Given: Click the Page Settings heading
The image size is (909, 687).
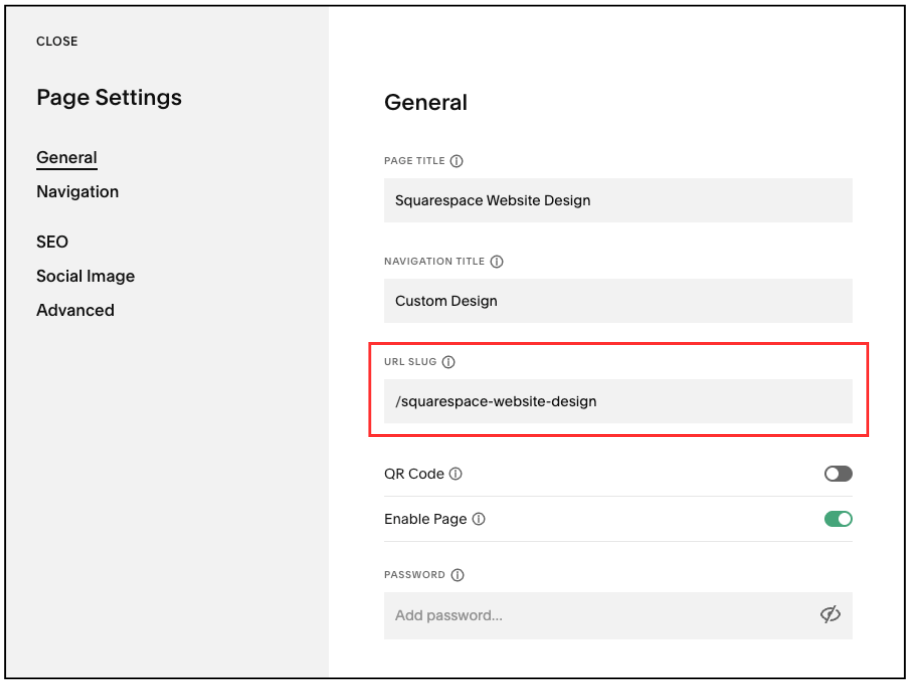Looking at the screenshot, I should 109,97.
